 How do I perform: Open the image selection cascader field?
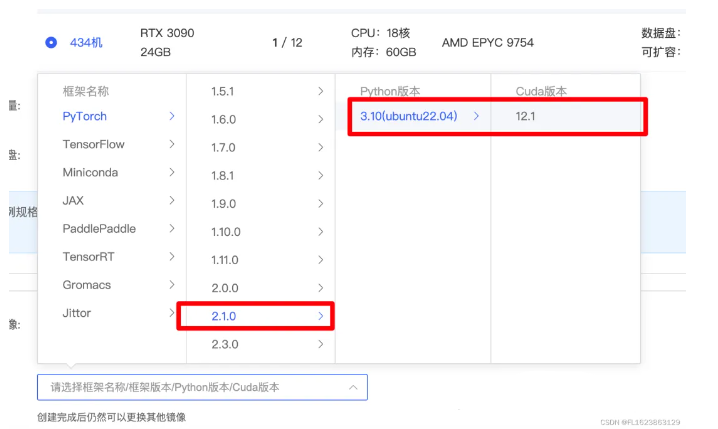pyautogui.click(x=202, y=387)
